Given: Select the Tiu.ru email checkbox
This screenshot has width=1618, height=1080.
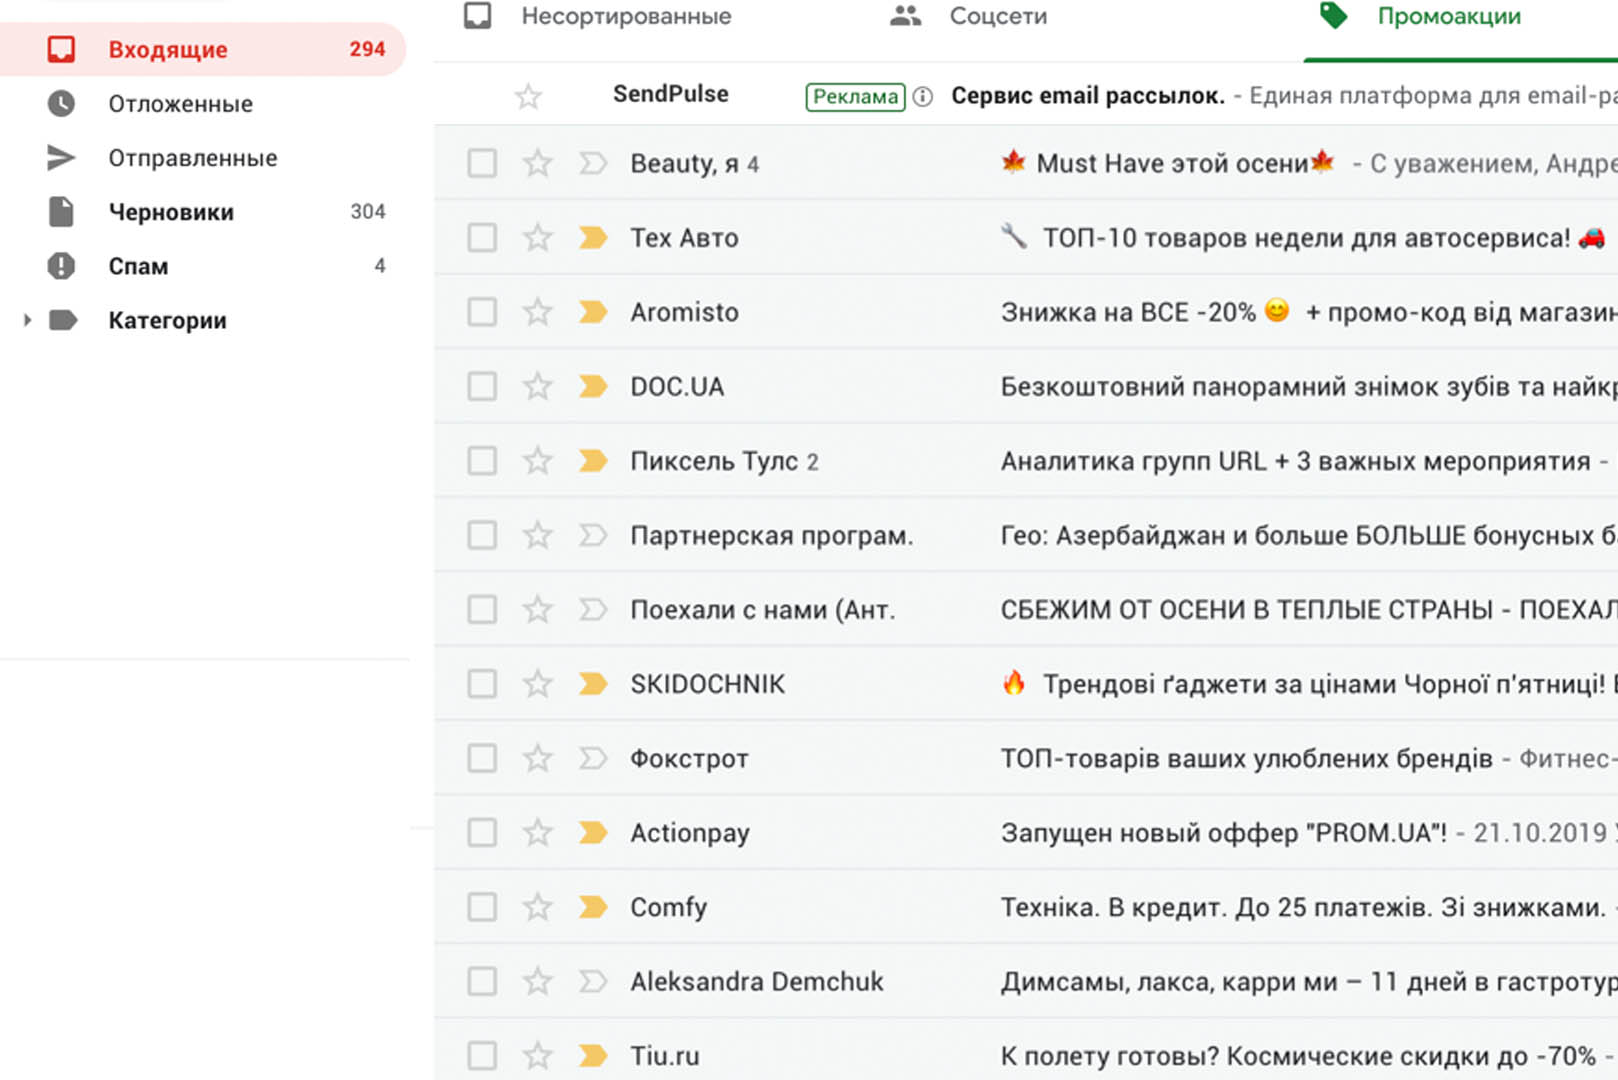Looking at the screenshot, I should [482, 1055].
